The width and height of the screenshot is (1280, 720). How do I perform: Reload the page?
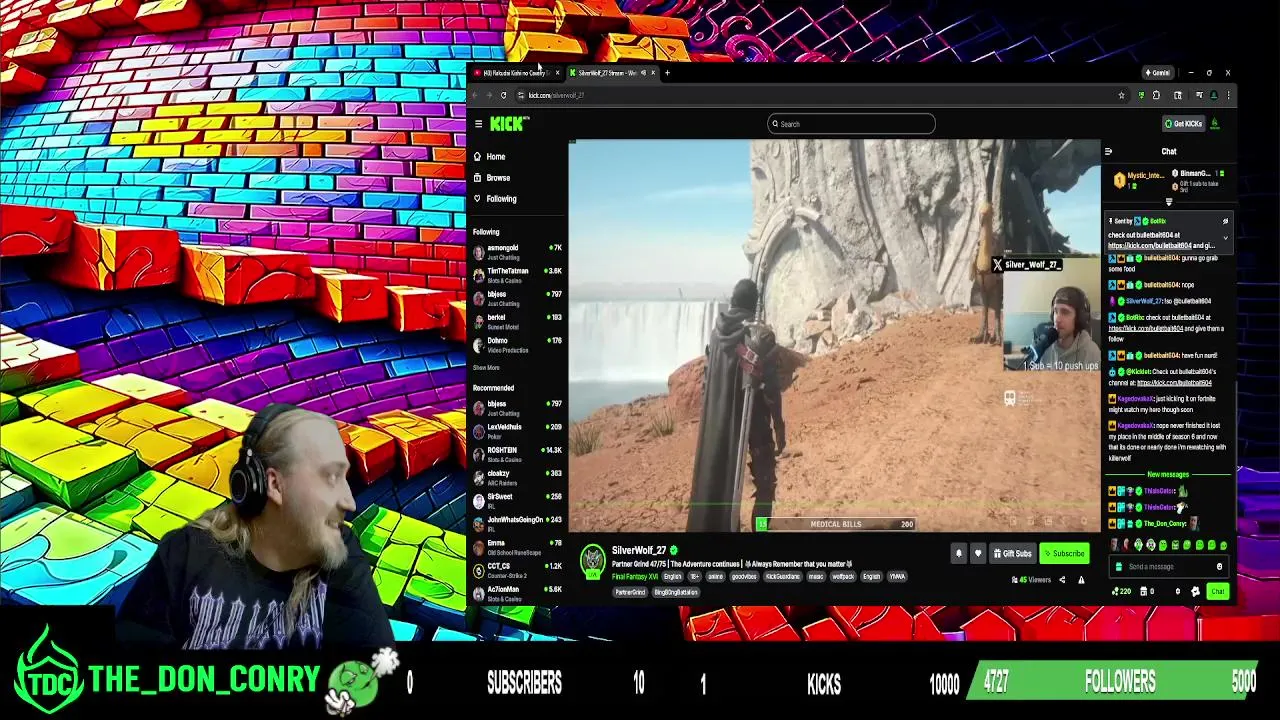pyautogui.click(x=503, y=95)
